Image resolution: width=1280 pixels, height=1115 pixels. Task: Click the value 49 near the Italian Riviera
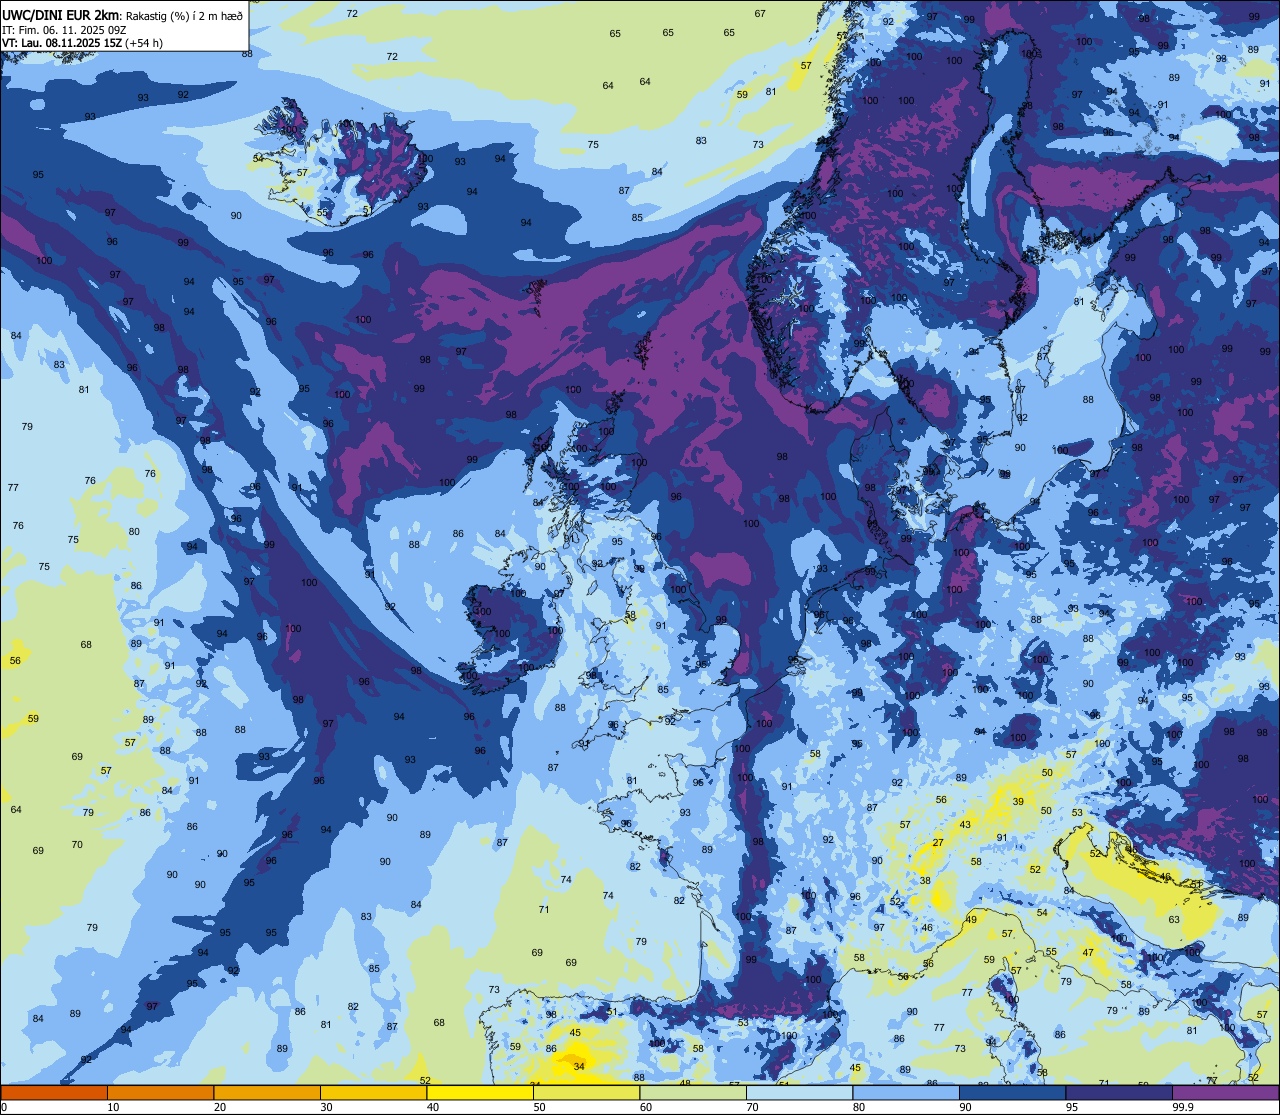(971, 920)
